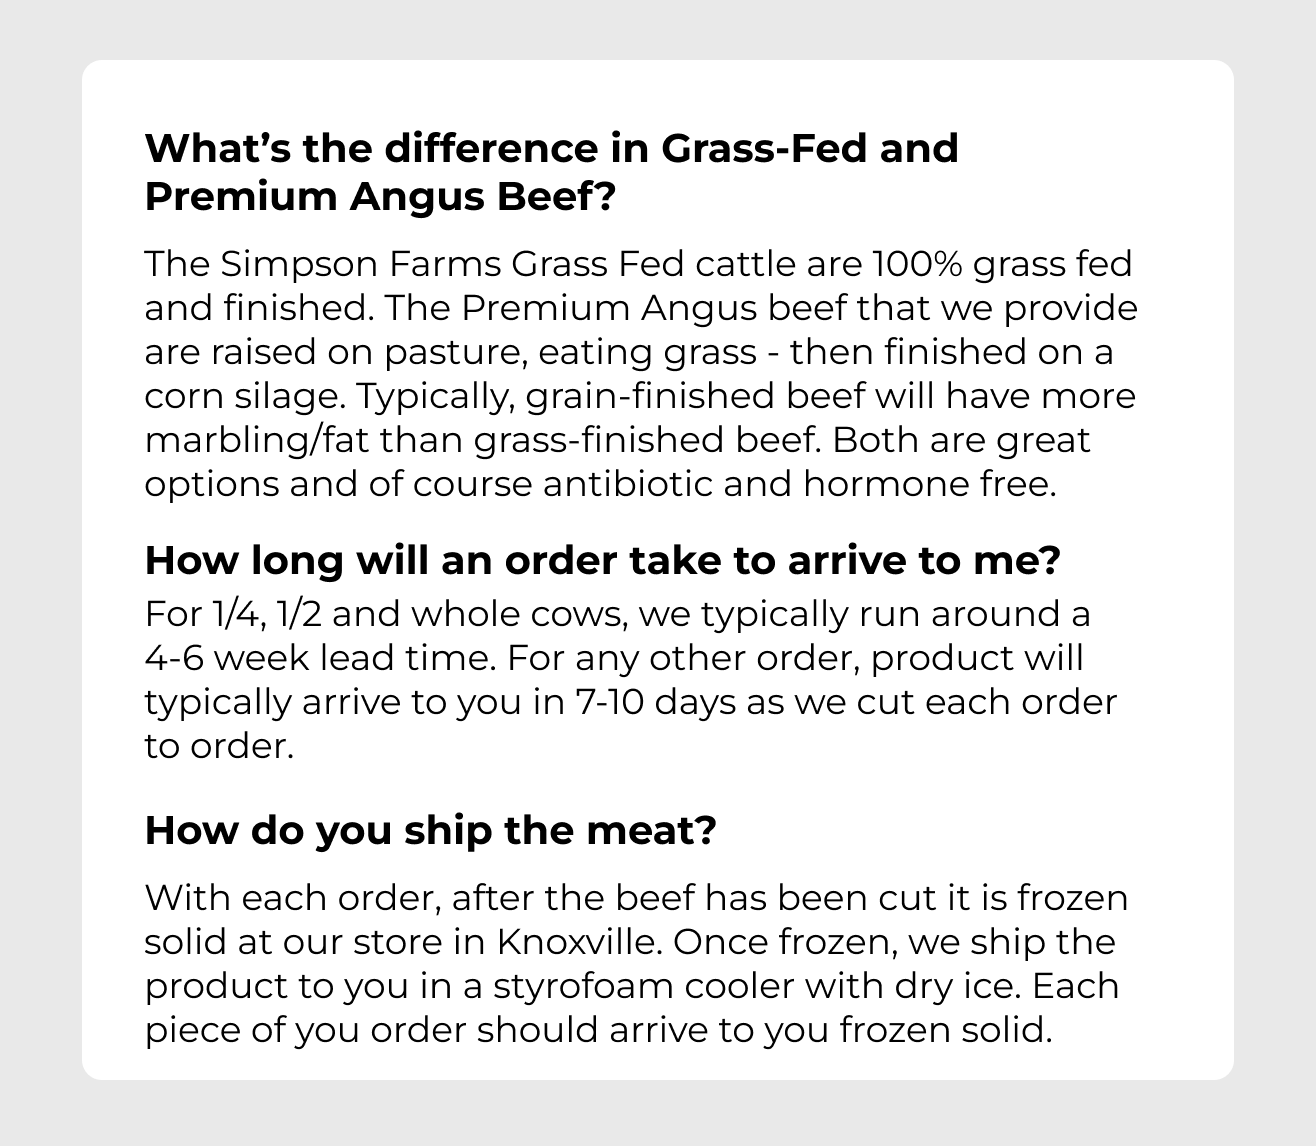Viewport: 1316px width, 1146px height.
Task: Click the paragraph about Simpson Farms cattle
Action: pyautogui.click(x=641, y=374)
